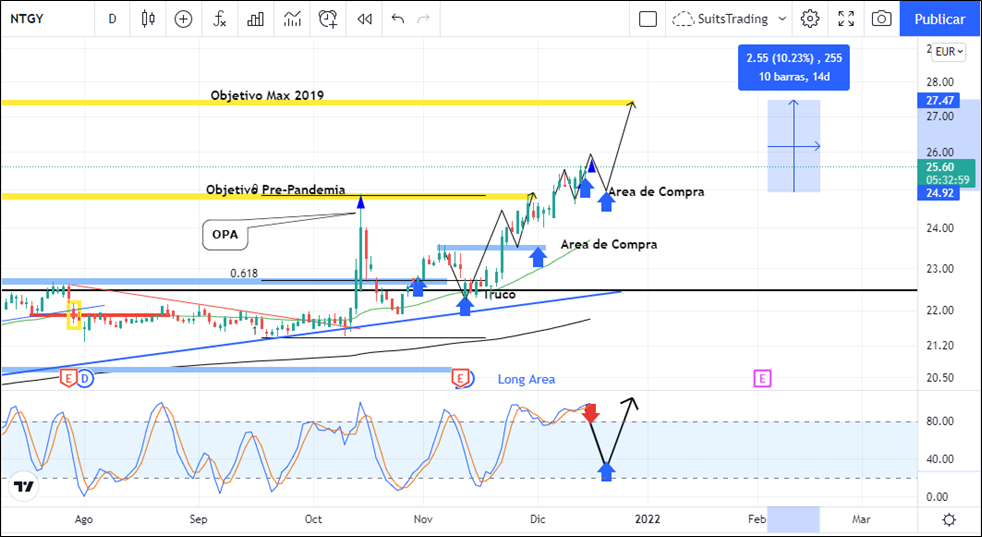Open the candlestick chart type selector

click(x=148, y=19)
